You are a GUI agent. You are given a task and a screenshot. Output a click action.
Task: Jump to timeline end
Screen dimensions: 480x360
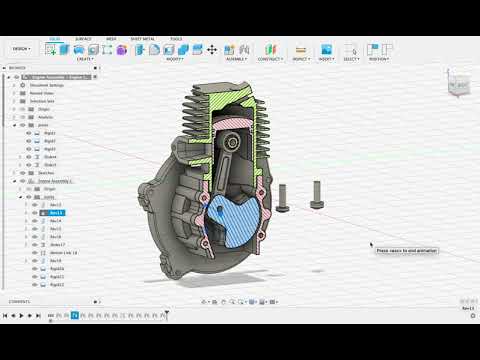point(38,315)
